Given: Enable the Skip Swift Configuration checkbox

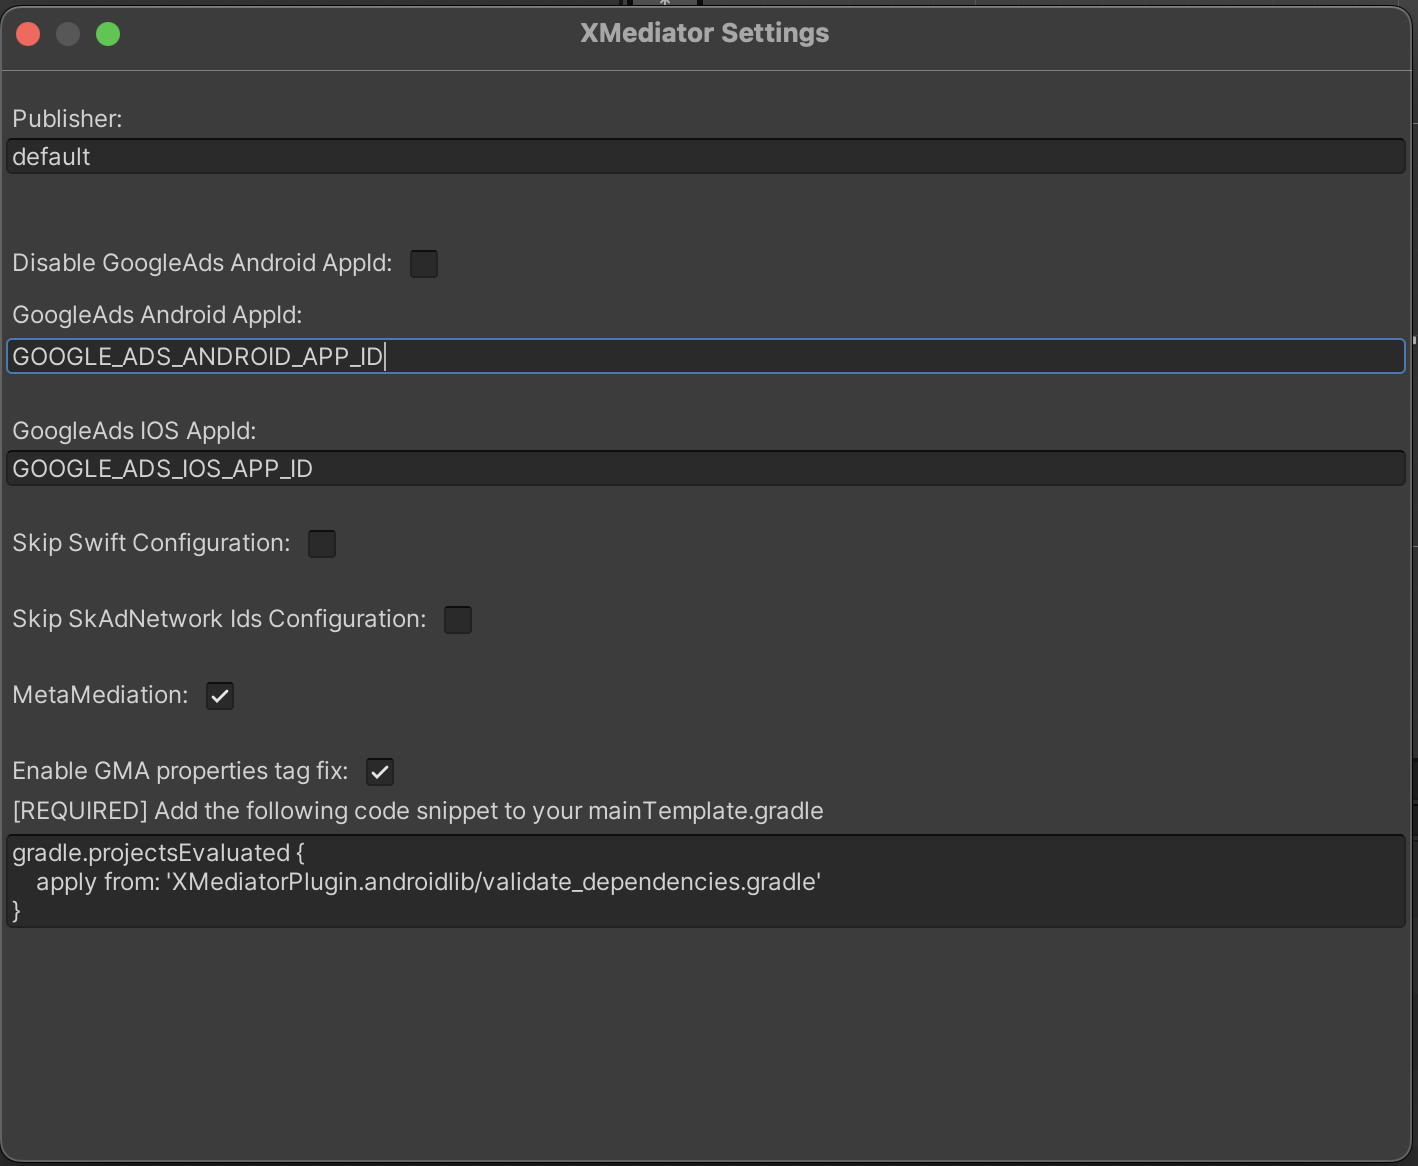Looking at the screenshot, I should pyautogui.click(x=322, y=544).
